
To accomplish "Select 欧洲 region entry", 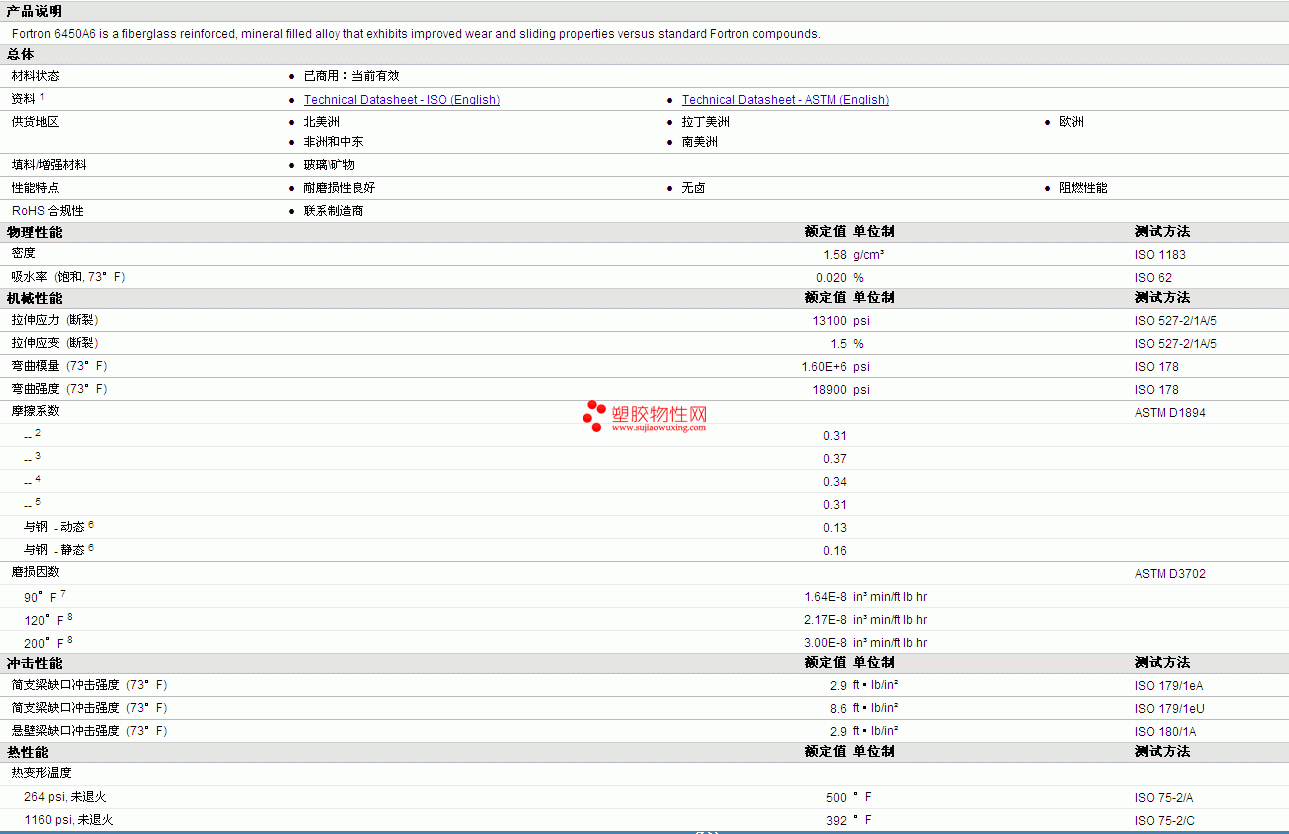I will point(1072,122).
